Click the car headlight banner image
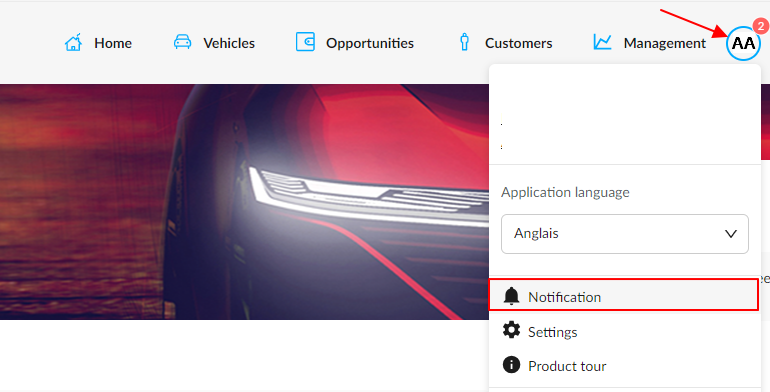Viewport: 770px width, 392px height. (244, 202)
